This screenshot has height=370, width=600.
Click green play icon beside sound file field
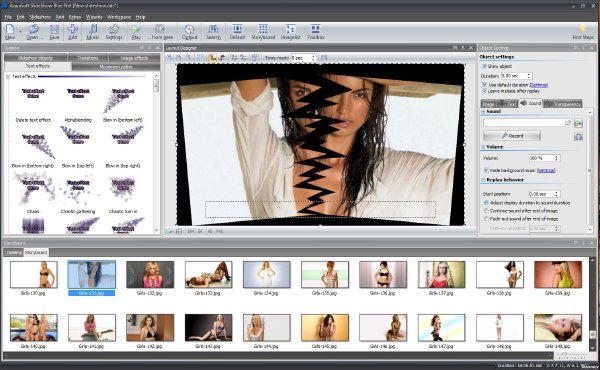pos(578,123)
